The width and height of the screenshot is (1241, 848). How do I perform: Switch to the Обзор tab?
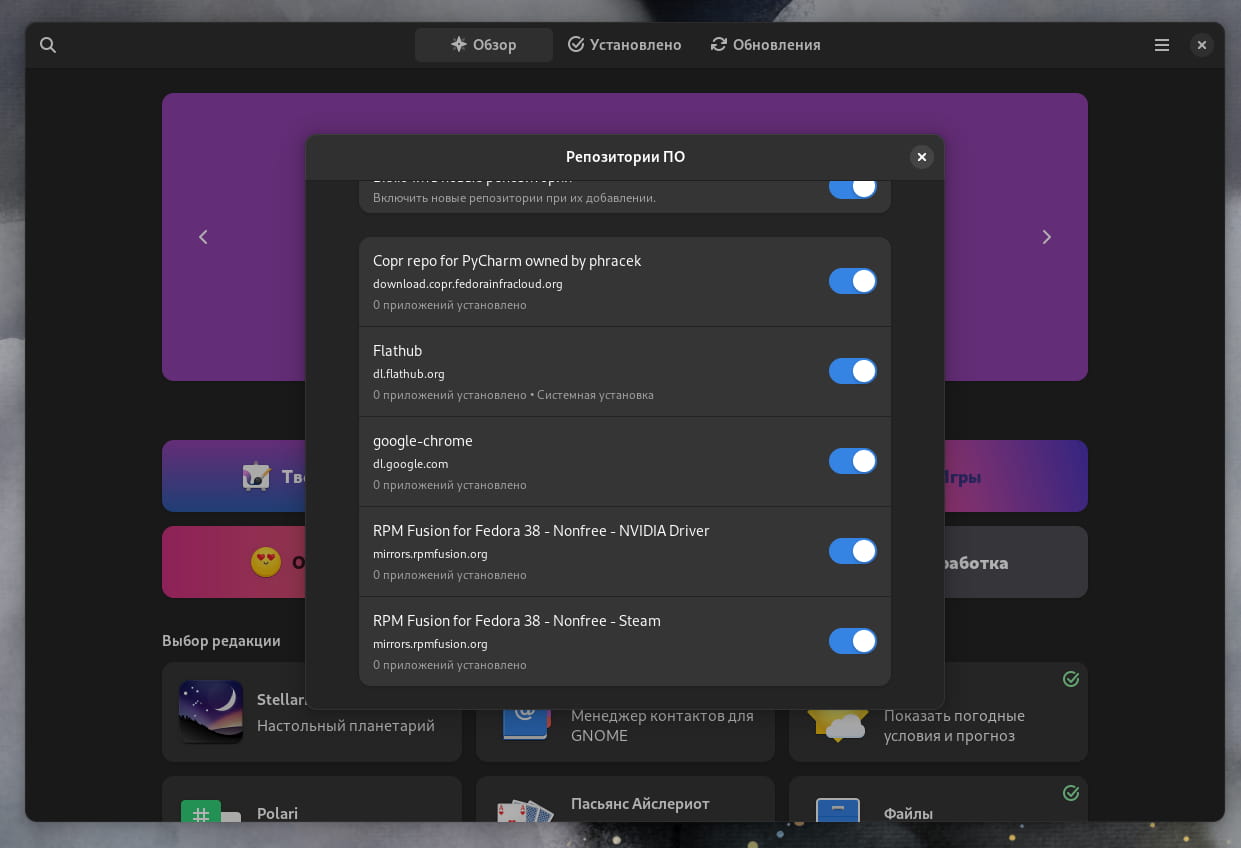pyautogui.click(x=484, y=45)
